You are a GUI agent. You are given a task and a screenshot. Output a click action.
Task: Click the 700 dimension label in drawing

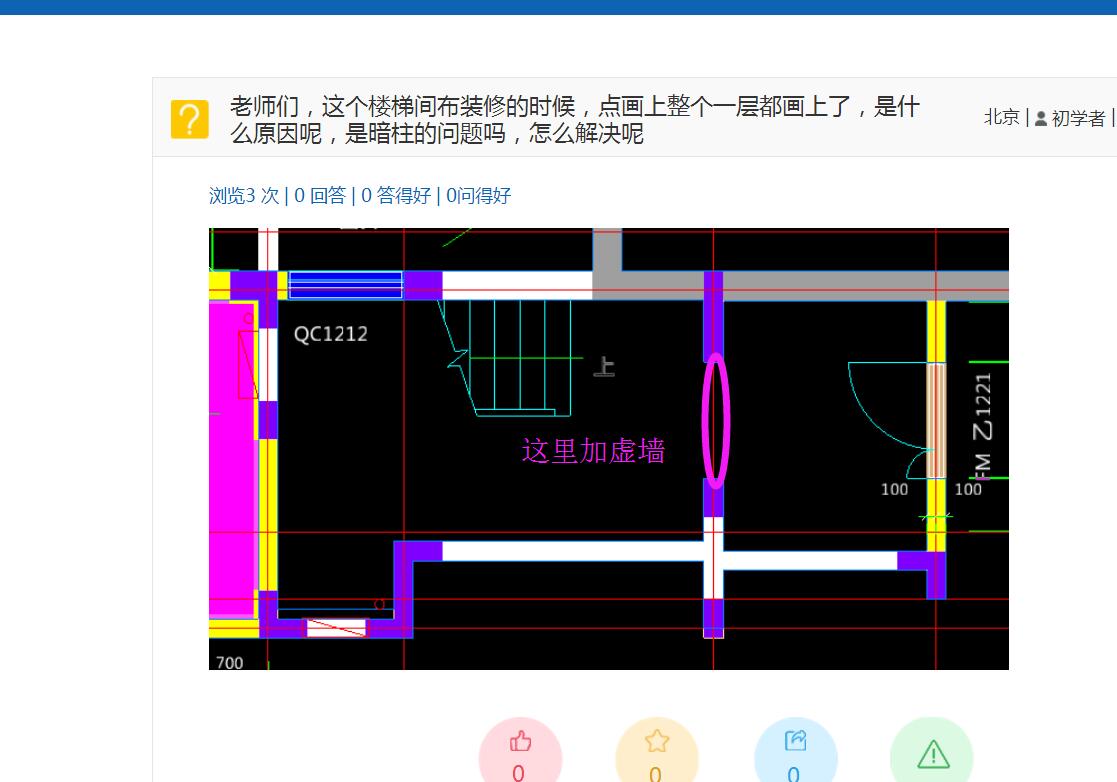click(229, 662)
